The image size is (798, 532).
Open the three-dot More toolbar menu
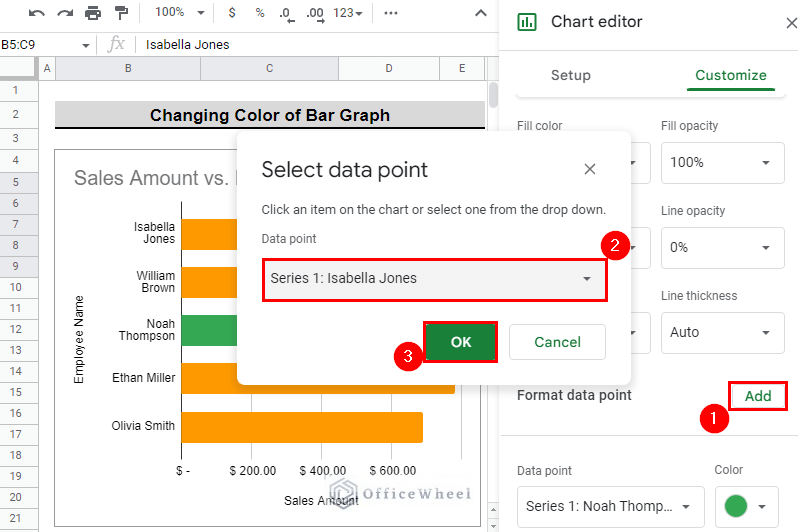[391, 13]
